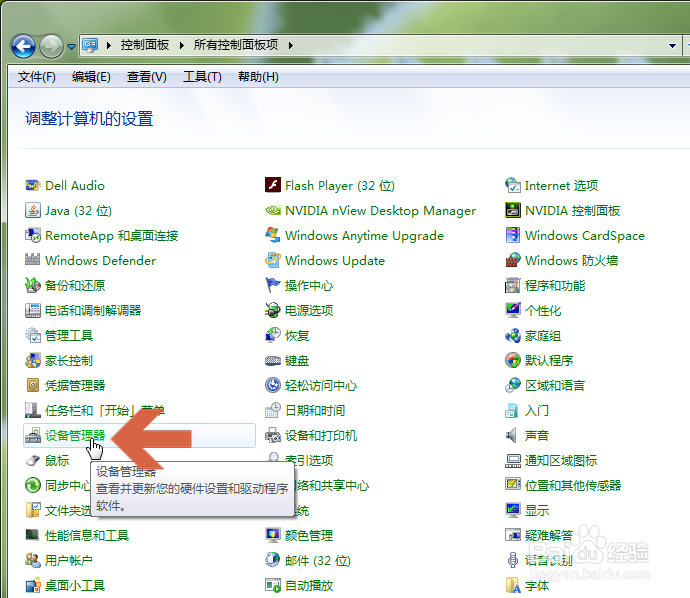Screen dimensions: 690x598
Task: Open the 编辑(E) menu
Action: [x=91, y=77]
